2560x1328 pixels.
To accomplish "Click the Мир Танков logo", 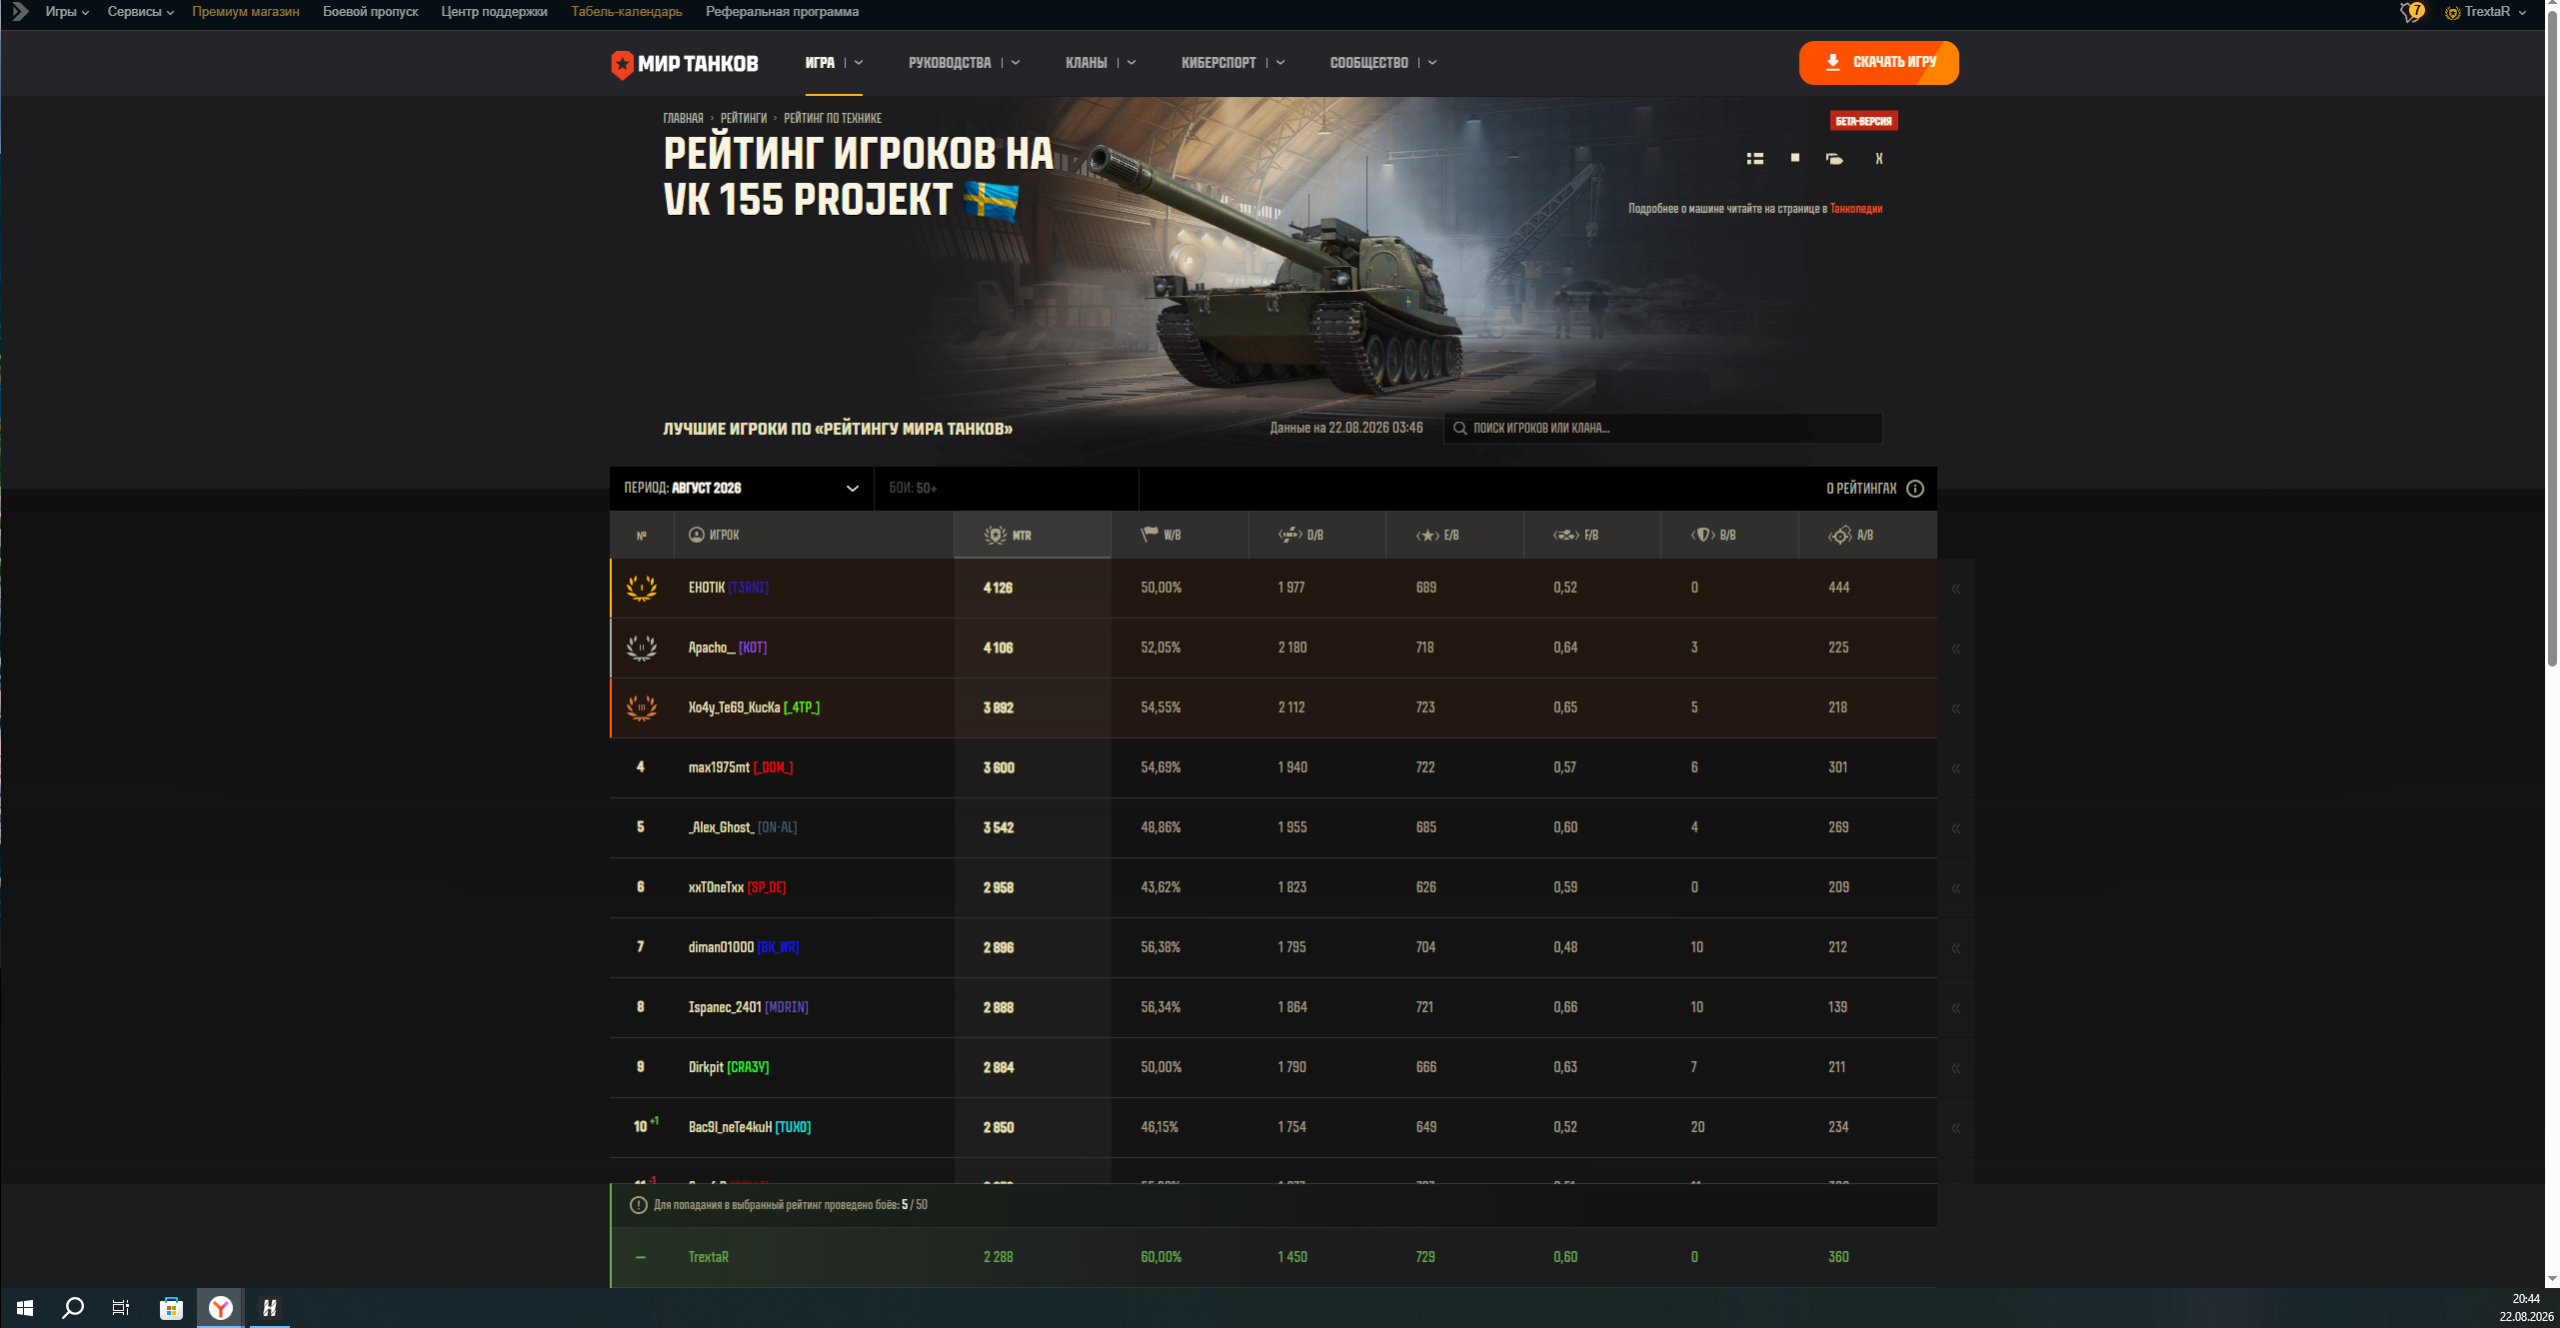I will [685, 64].
